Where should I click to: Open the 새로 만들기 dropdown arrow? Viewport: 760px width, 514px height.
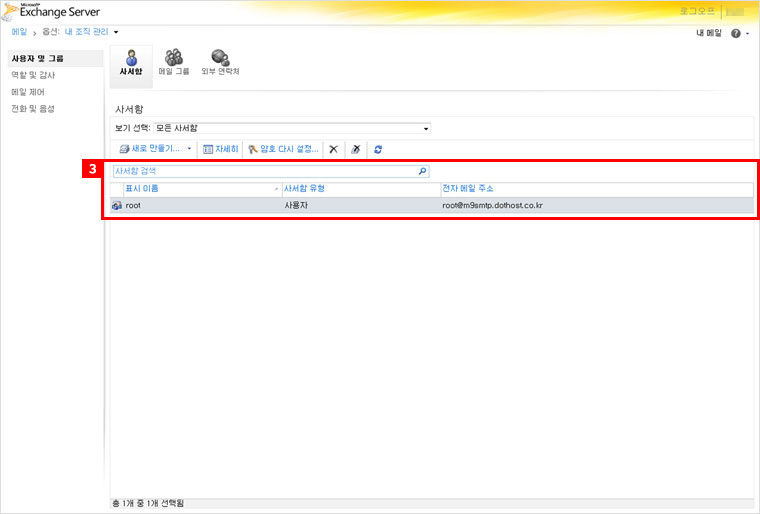(x=189, y=149)
